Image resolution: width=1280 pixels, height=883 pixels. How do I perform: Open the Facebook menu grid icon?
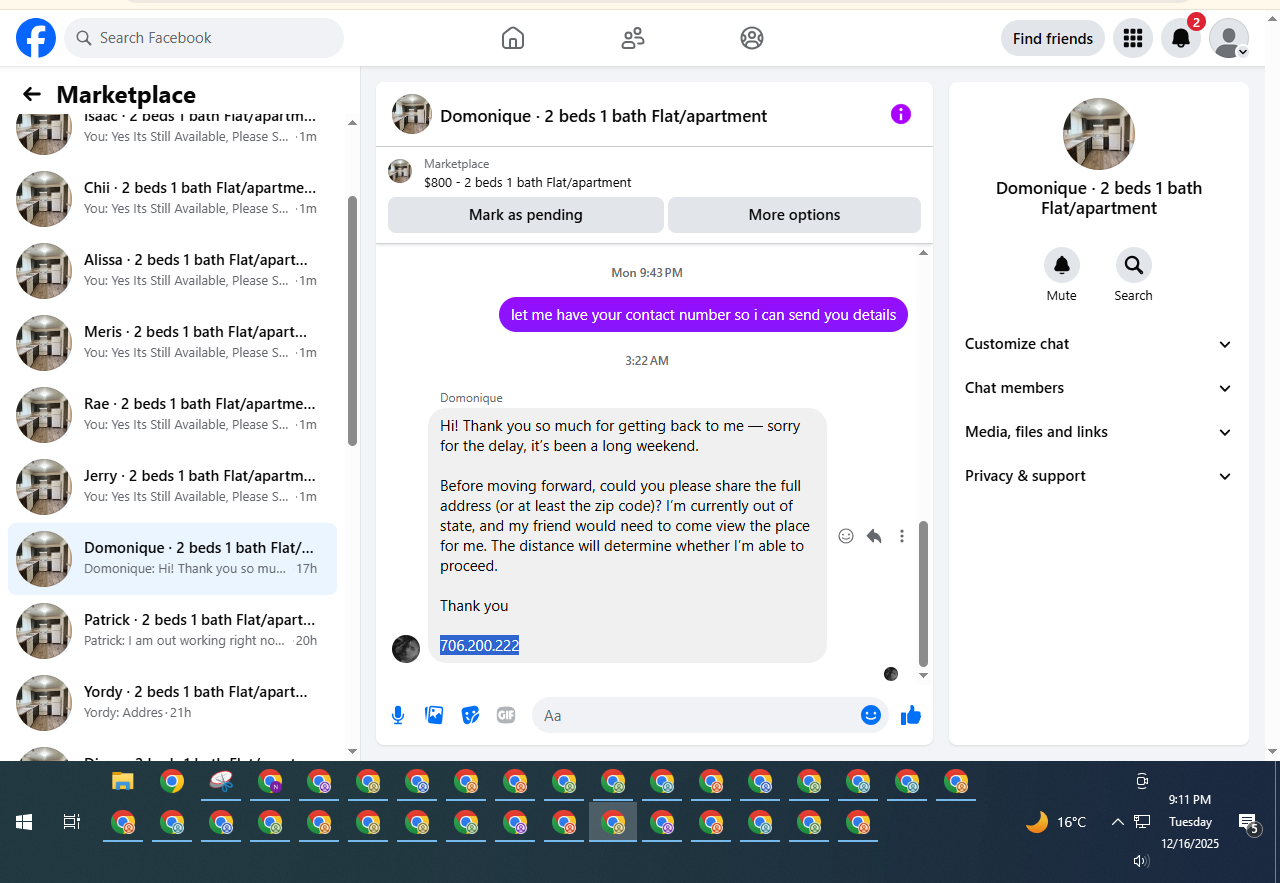(x=1133, y=38)
